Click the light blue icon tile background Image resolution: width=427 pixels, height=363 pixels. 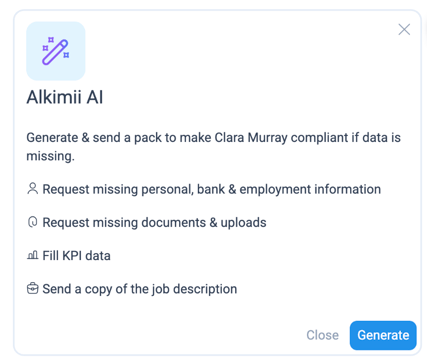tap(56, 51)
